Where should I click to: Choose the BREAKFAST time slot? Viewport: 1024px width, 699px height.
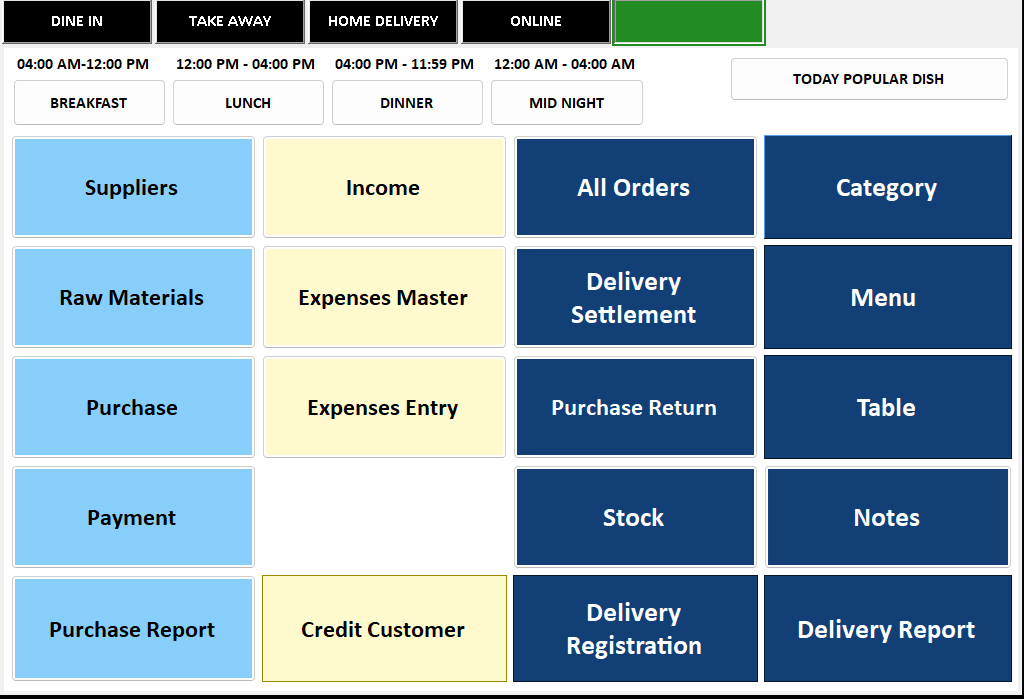point(89,103)
